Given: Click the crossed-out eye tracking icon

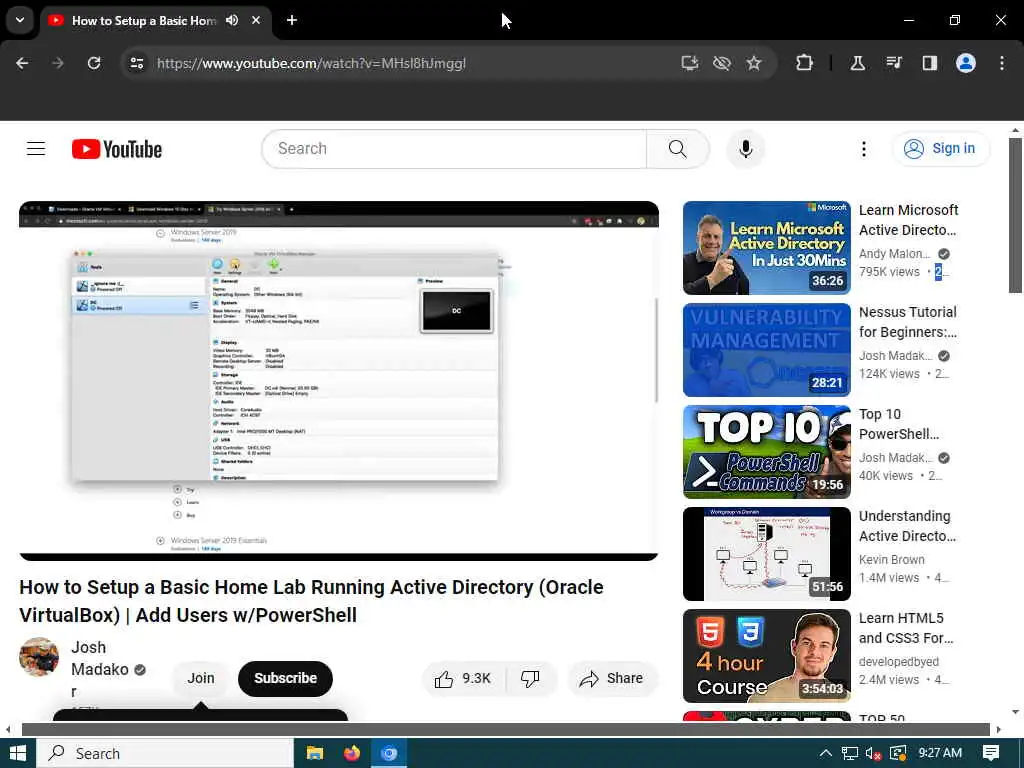Looking at the screenshot, I should coord(722,63).
